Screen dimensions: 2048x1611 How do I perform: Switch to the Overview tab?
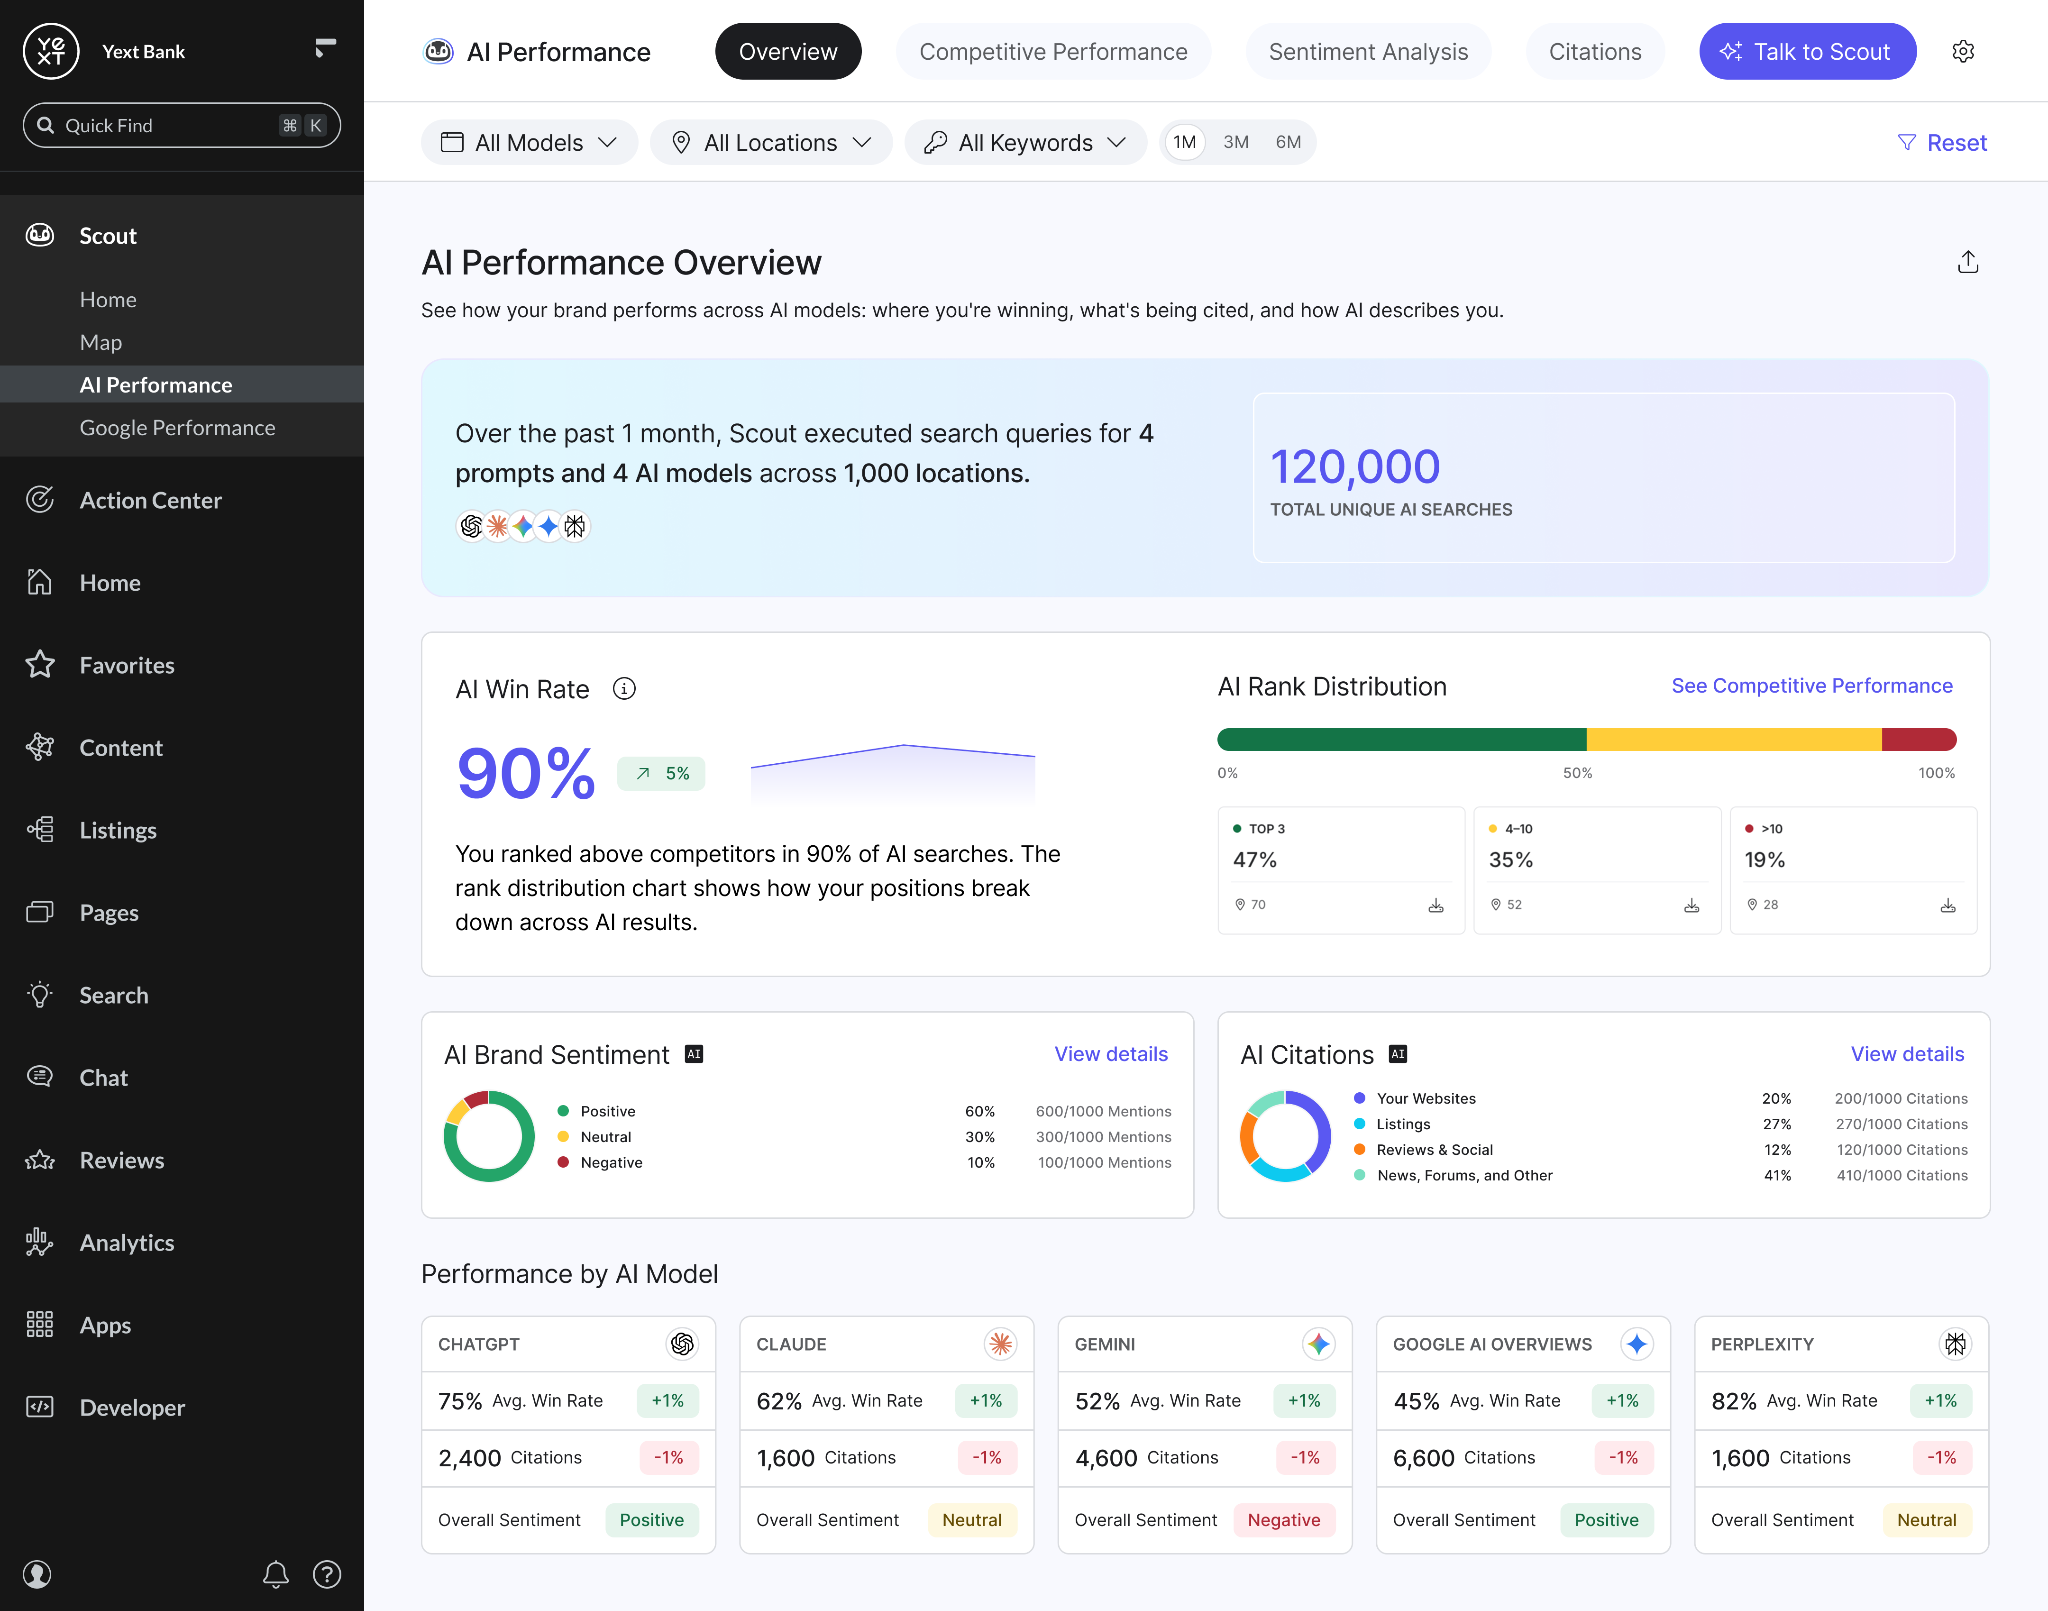[788, 52]
